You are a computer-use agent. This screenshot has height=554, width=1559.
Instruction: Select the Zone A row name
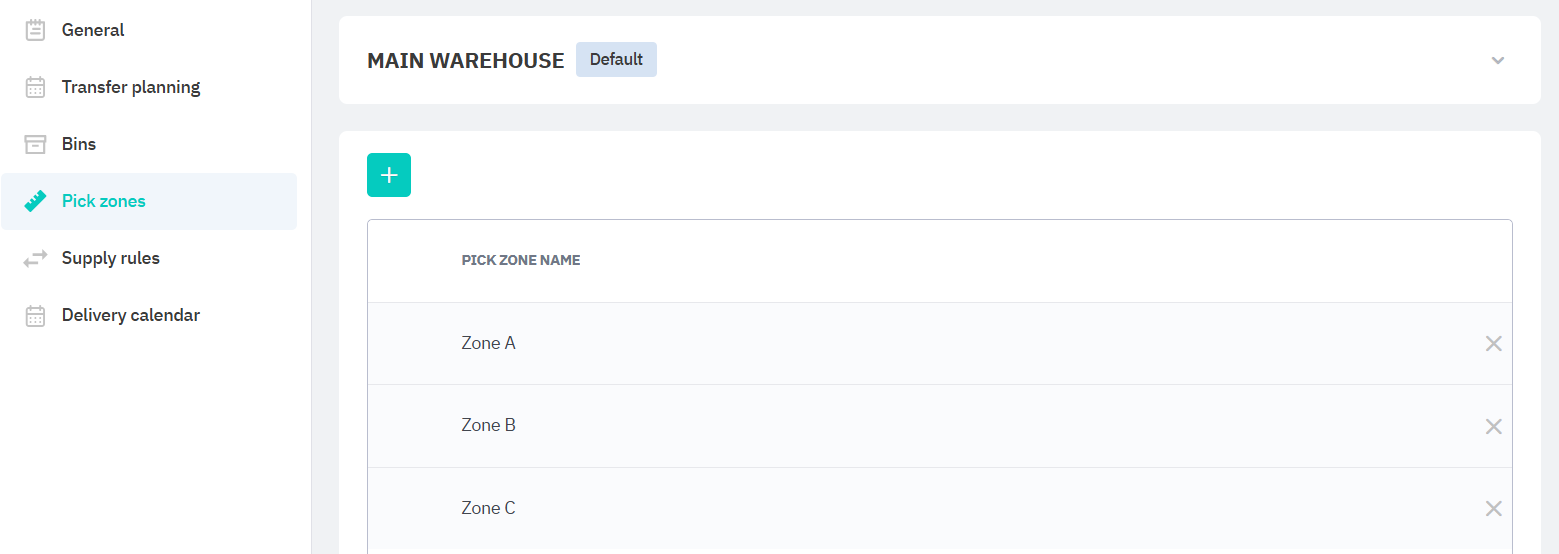pyautogui.click(x=488, y=343)
